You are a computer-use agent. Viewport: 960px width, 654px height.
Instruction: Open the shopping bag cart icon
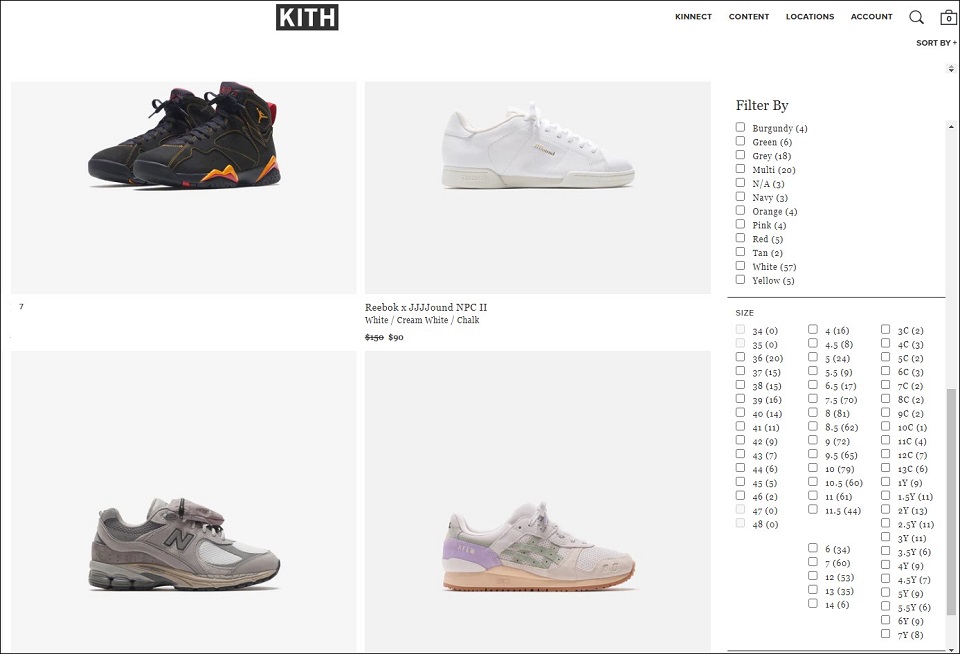[x=948, y=17]
